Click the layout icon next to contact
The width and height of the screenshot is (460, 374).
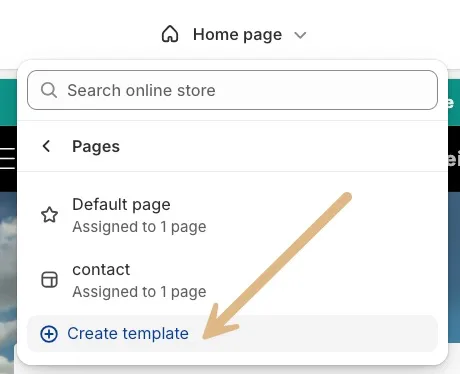click(49, 279)
